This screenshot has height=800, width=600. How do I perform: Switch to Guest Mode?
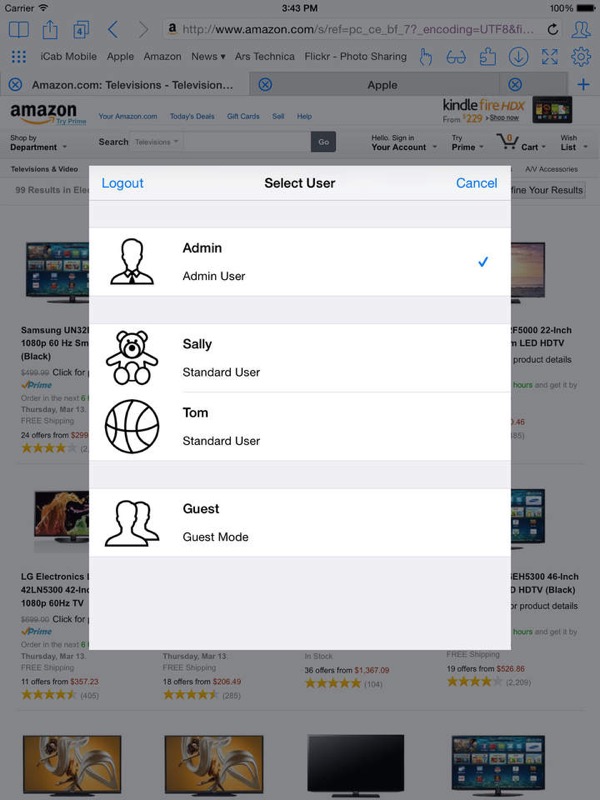pyautogui.click(x=300, y=522)
